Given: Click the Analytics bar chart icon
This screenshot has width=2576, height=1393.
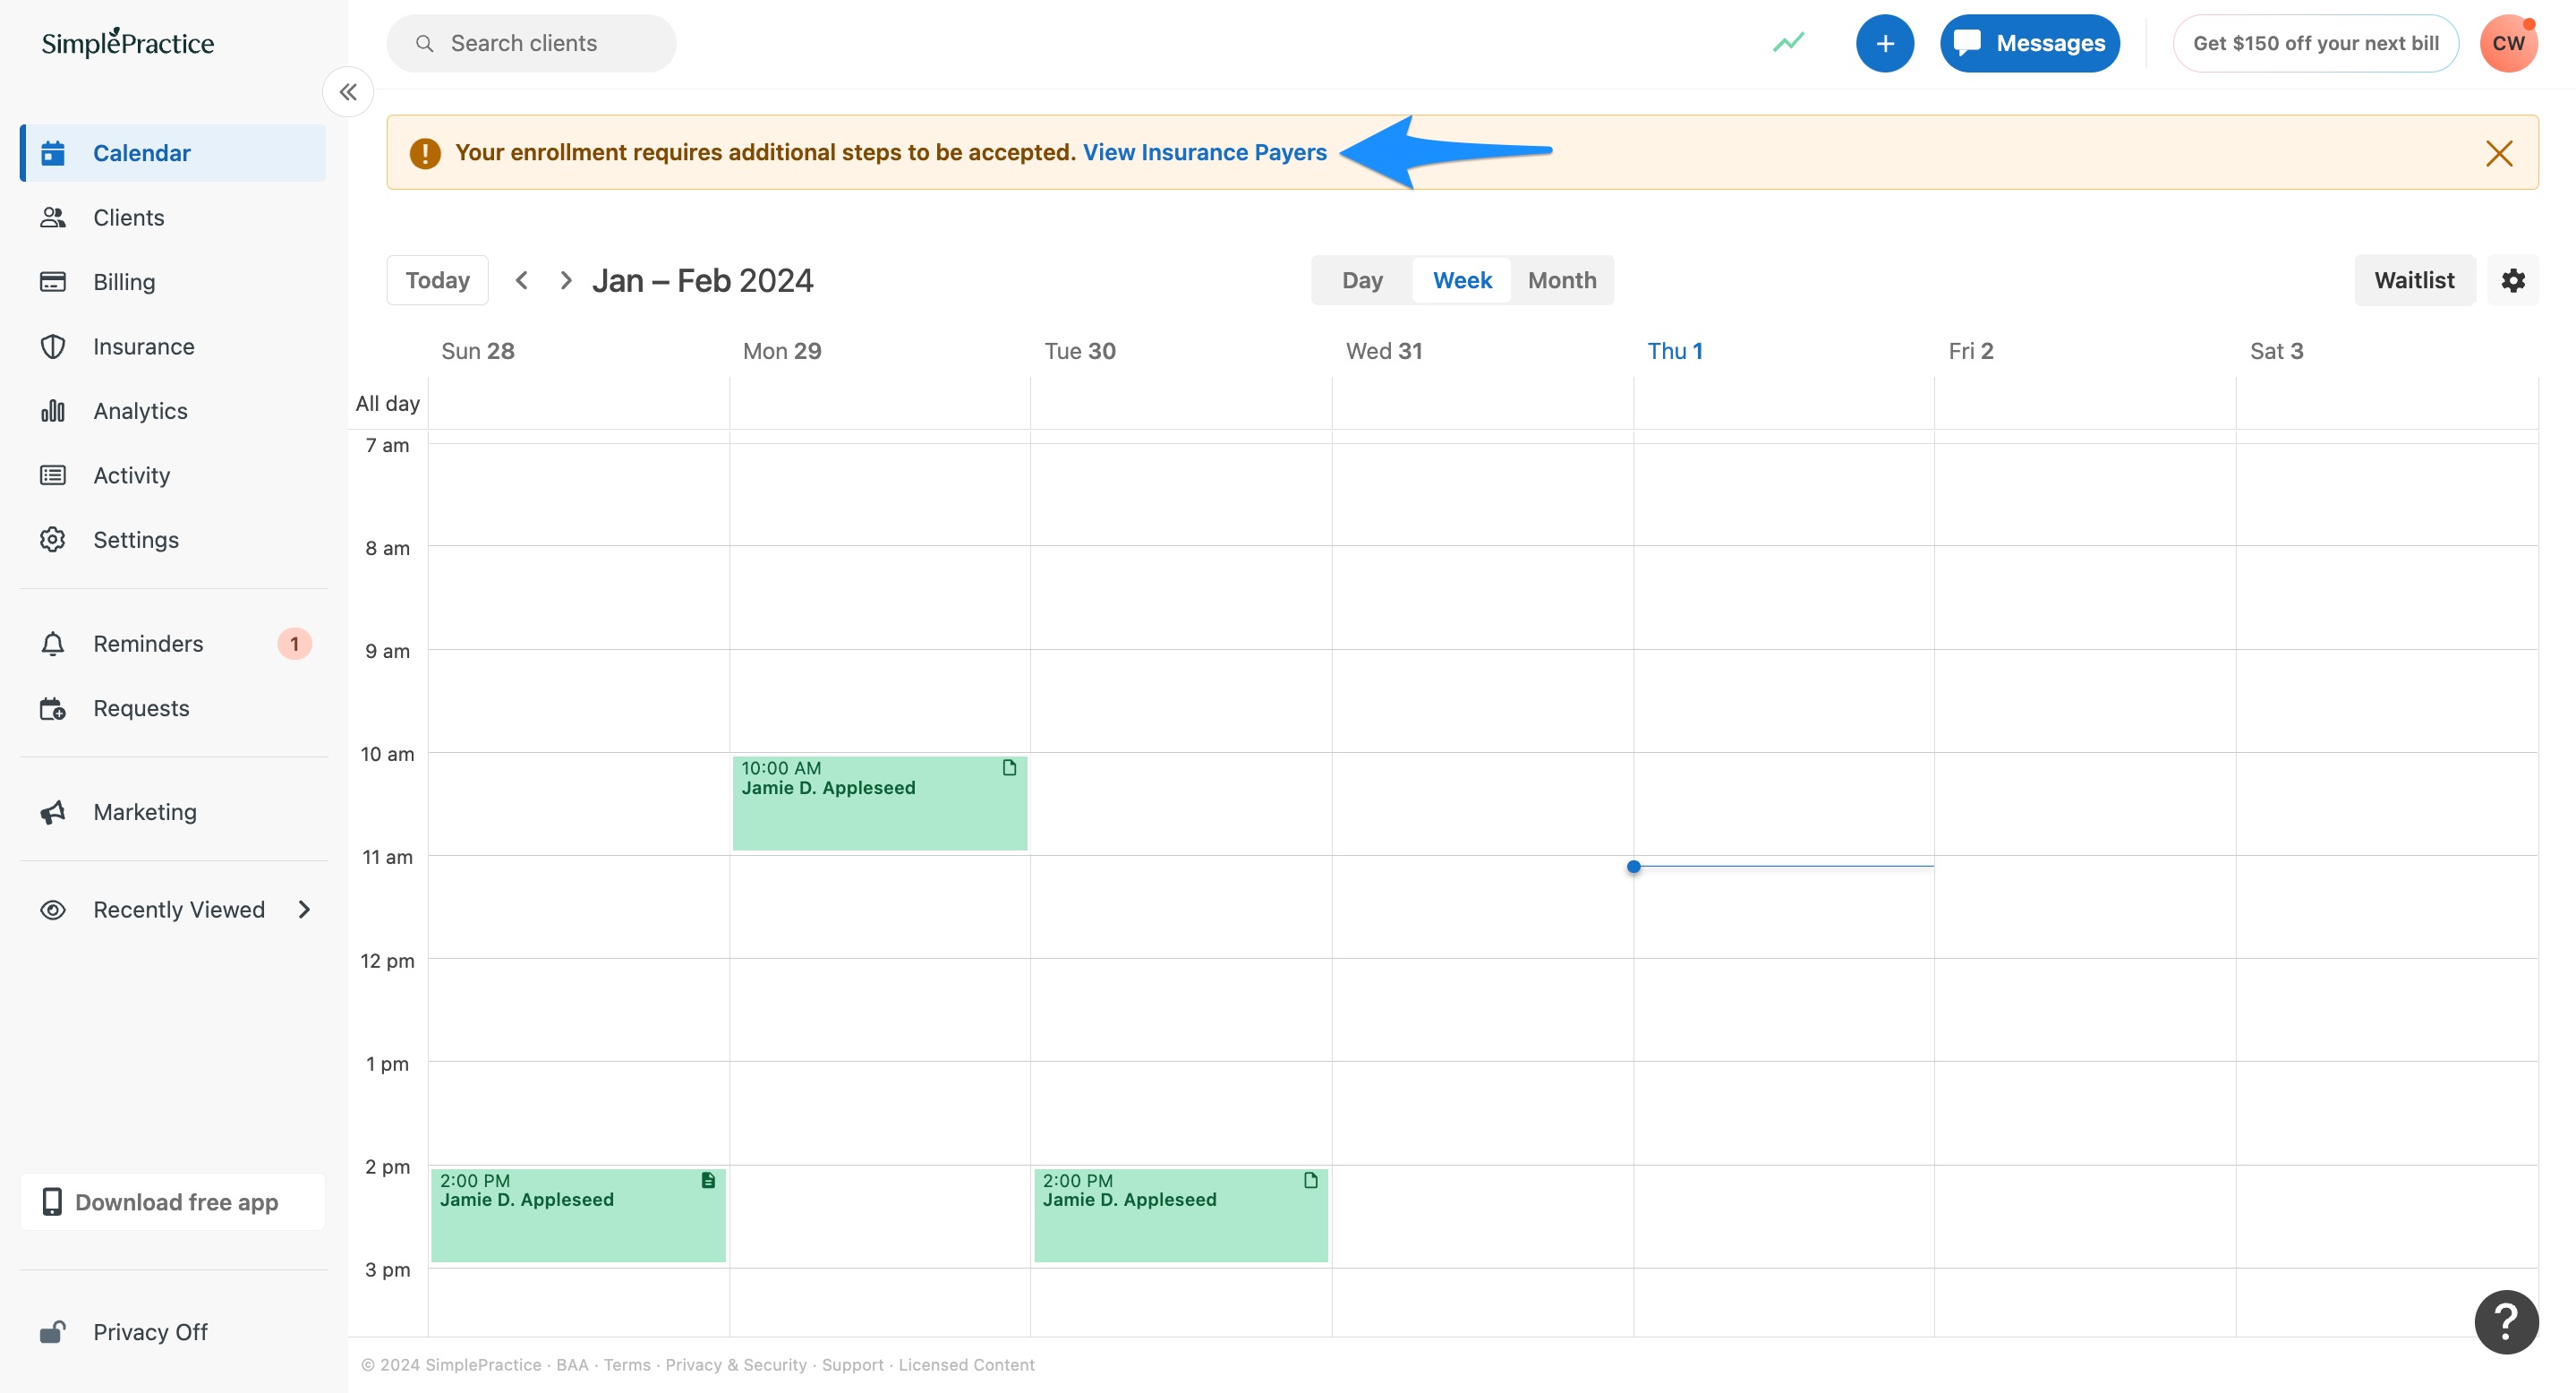Looking at the screenshot, I should [x=53, y=411].
